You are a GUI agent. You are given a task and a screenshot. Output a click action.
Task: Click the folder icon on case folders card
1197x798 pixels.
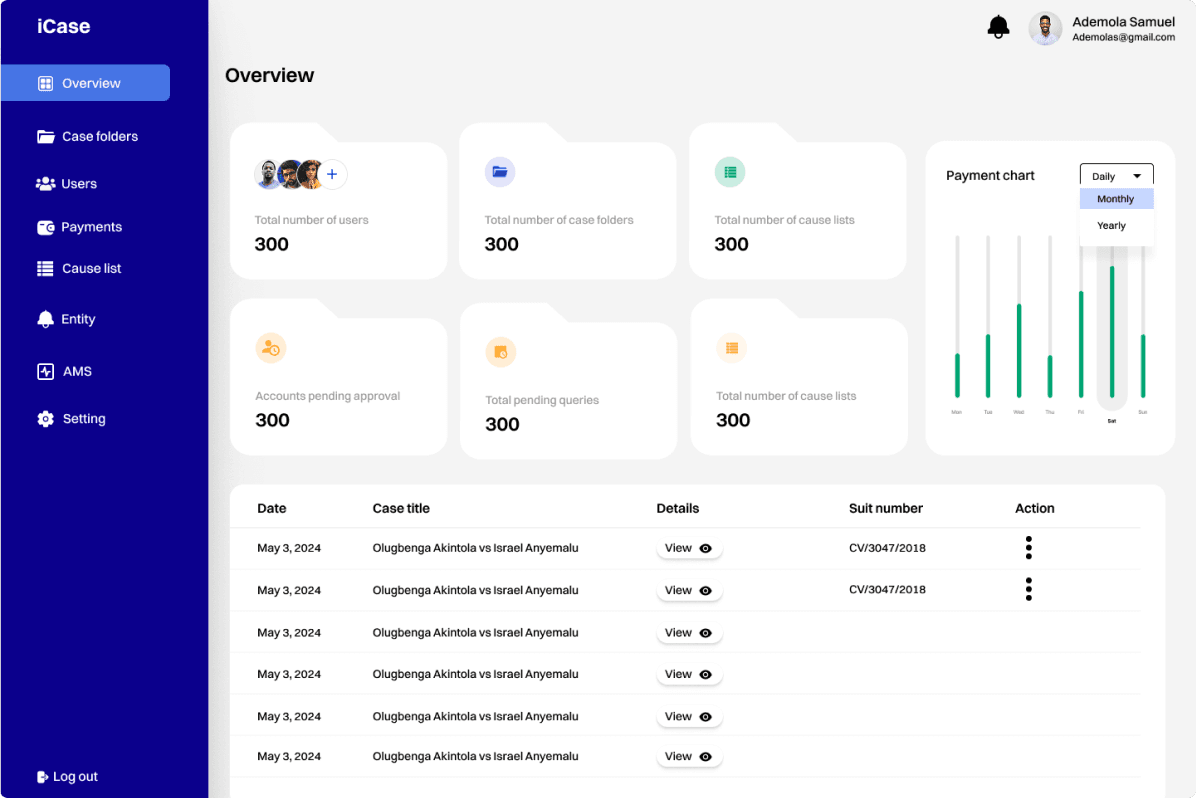[x=500, y=172]
